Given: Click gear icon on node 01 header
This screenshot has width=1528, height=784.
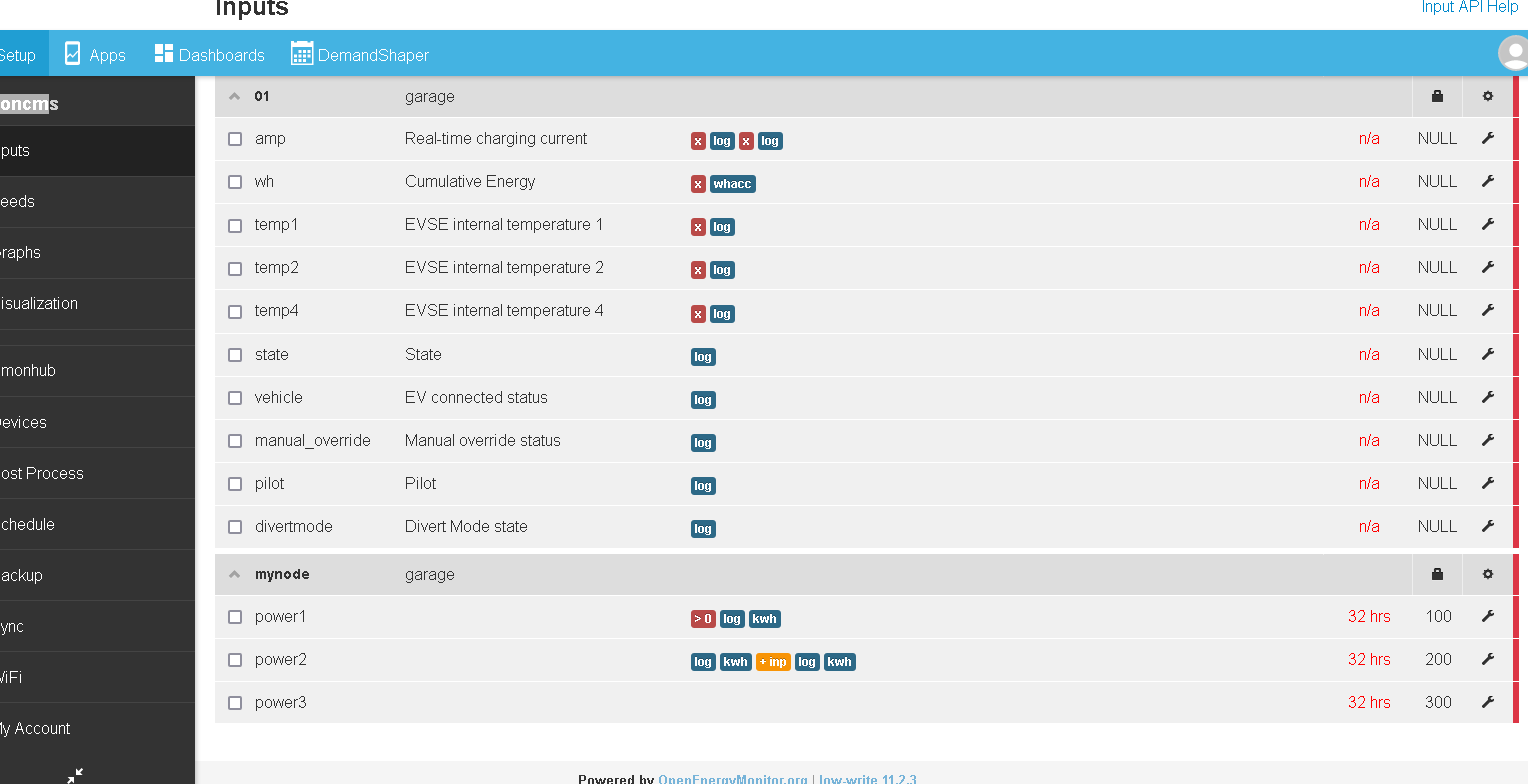Looking at the screenshot, I should [x=1488, y=97].
